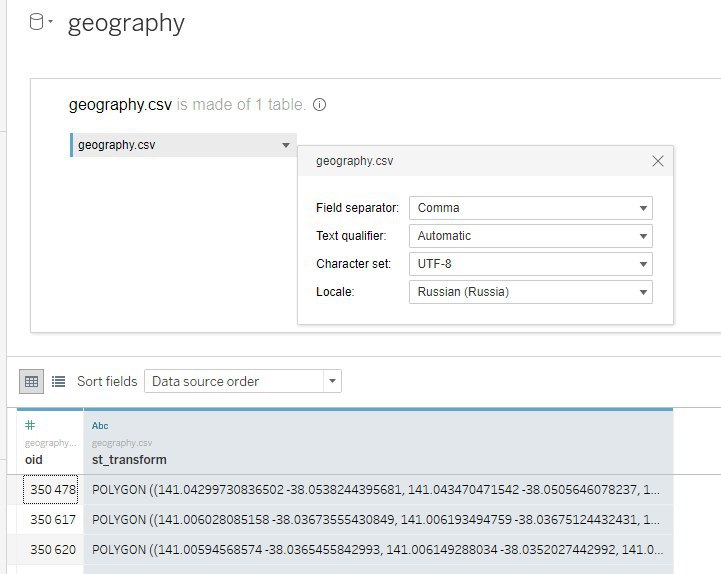Viewport: 721px width, 574px height.
Task: Select the st_transform column header
Action: 378,442
